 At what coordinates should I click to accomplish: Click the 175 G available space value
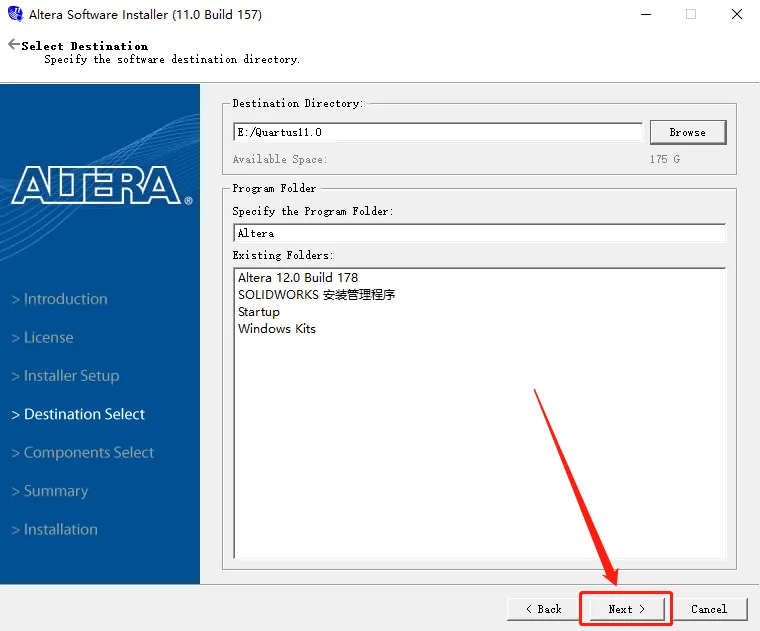665,159
